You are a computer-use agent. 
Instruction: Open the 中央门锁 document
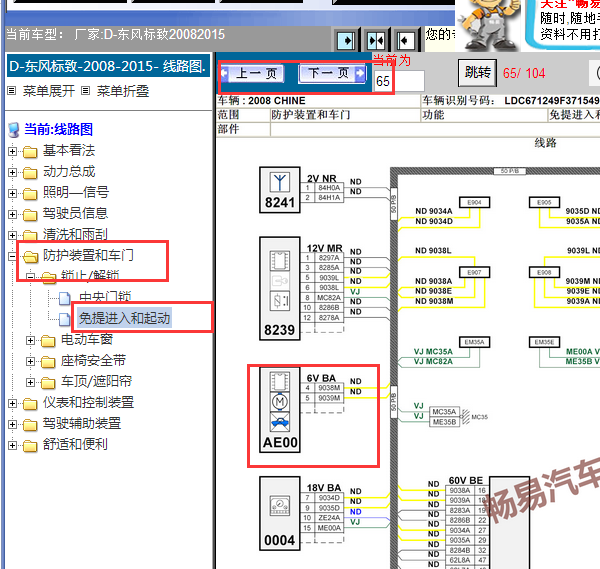click(x=105, y=297)
